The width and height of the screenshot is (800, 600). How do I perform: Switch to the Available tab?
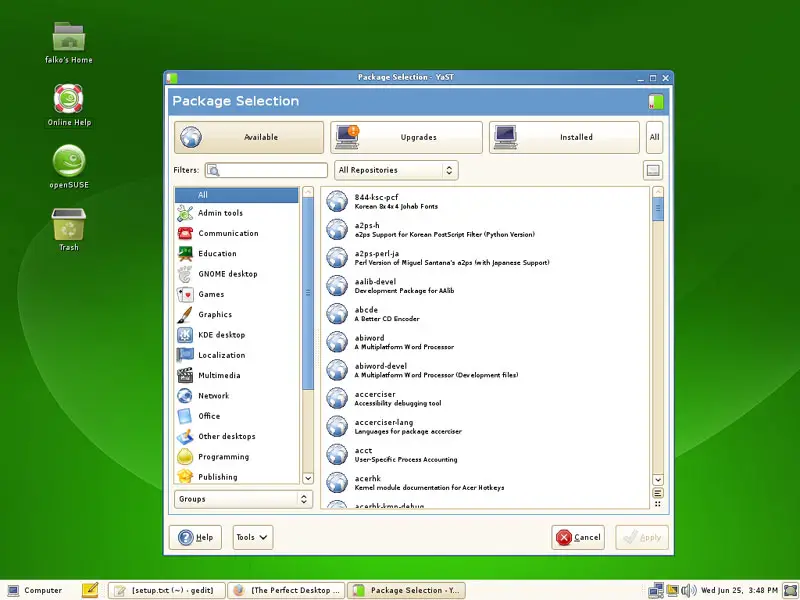[x=249, y=137]
